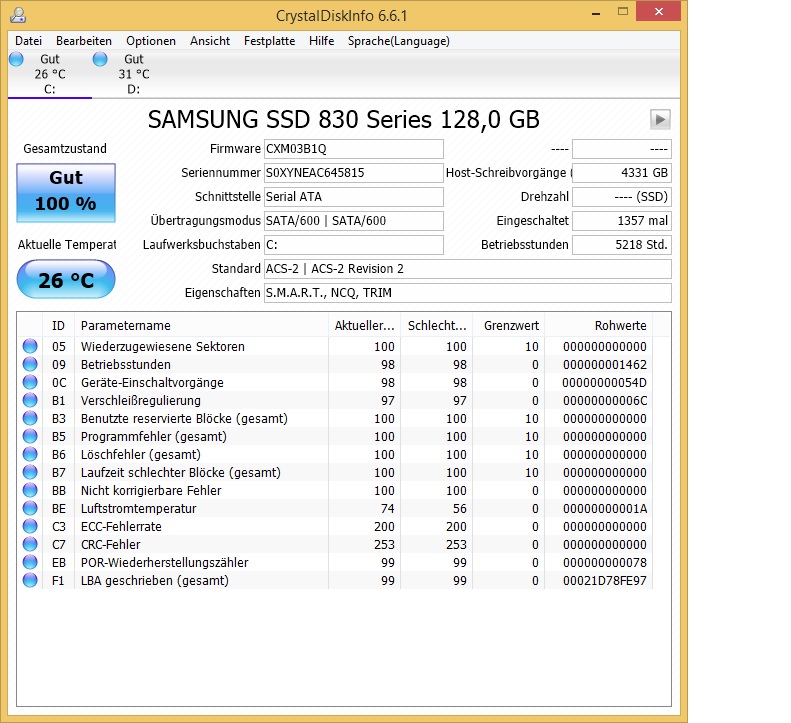The image size is (791, 723).
Task: Open the Datei menu
Action: [x=28, y=41]
